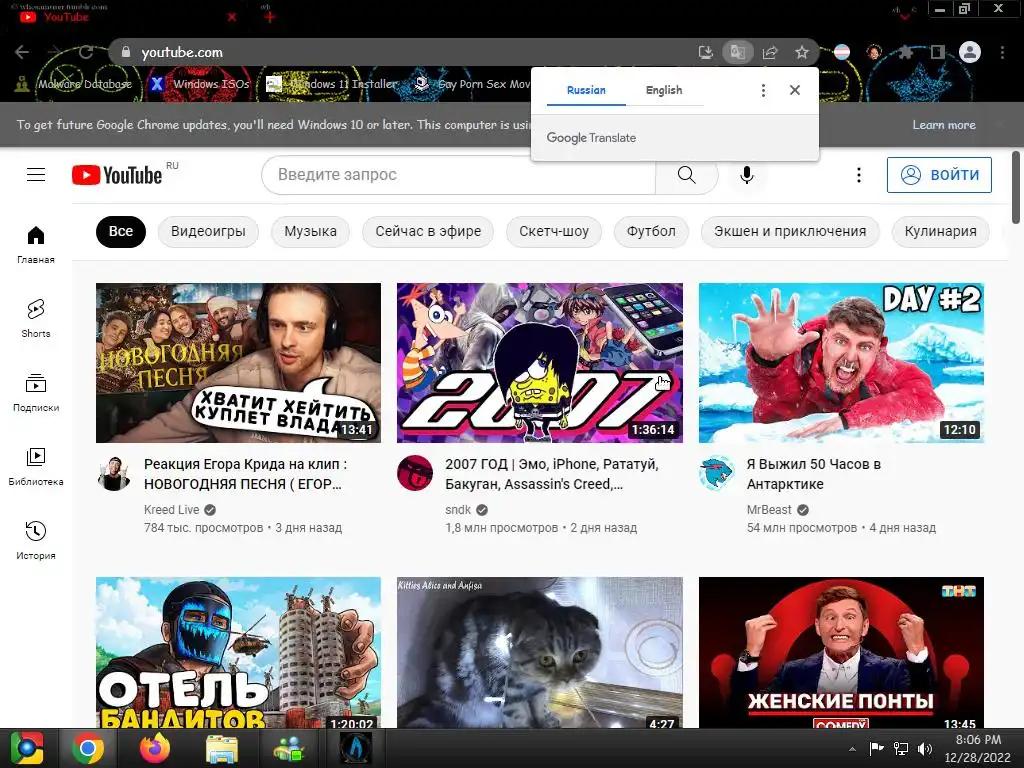Click the taskbar network icon
Image resolution: width=1024 pixels, height=768 pixels.
click(901, 749)
